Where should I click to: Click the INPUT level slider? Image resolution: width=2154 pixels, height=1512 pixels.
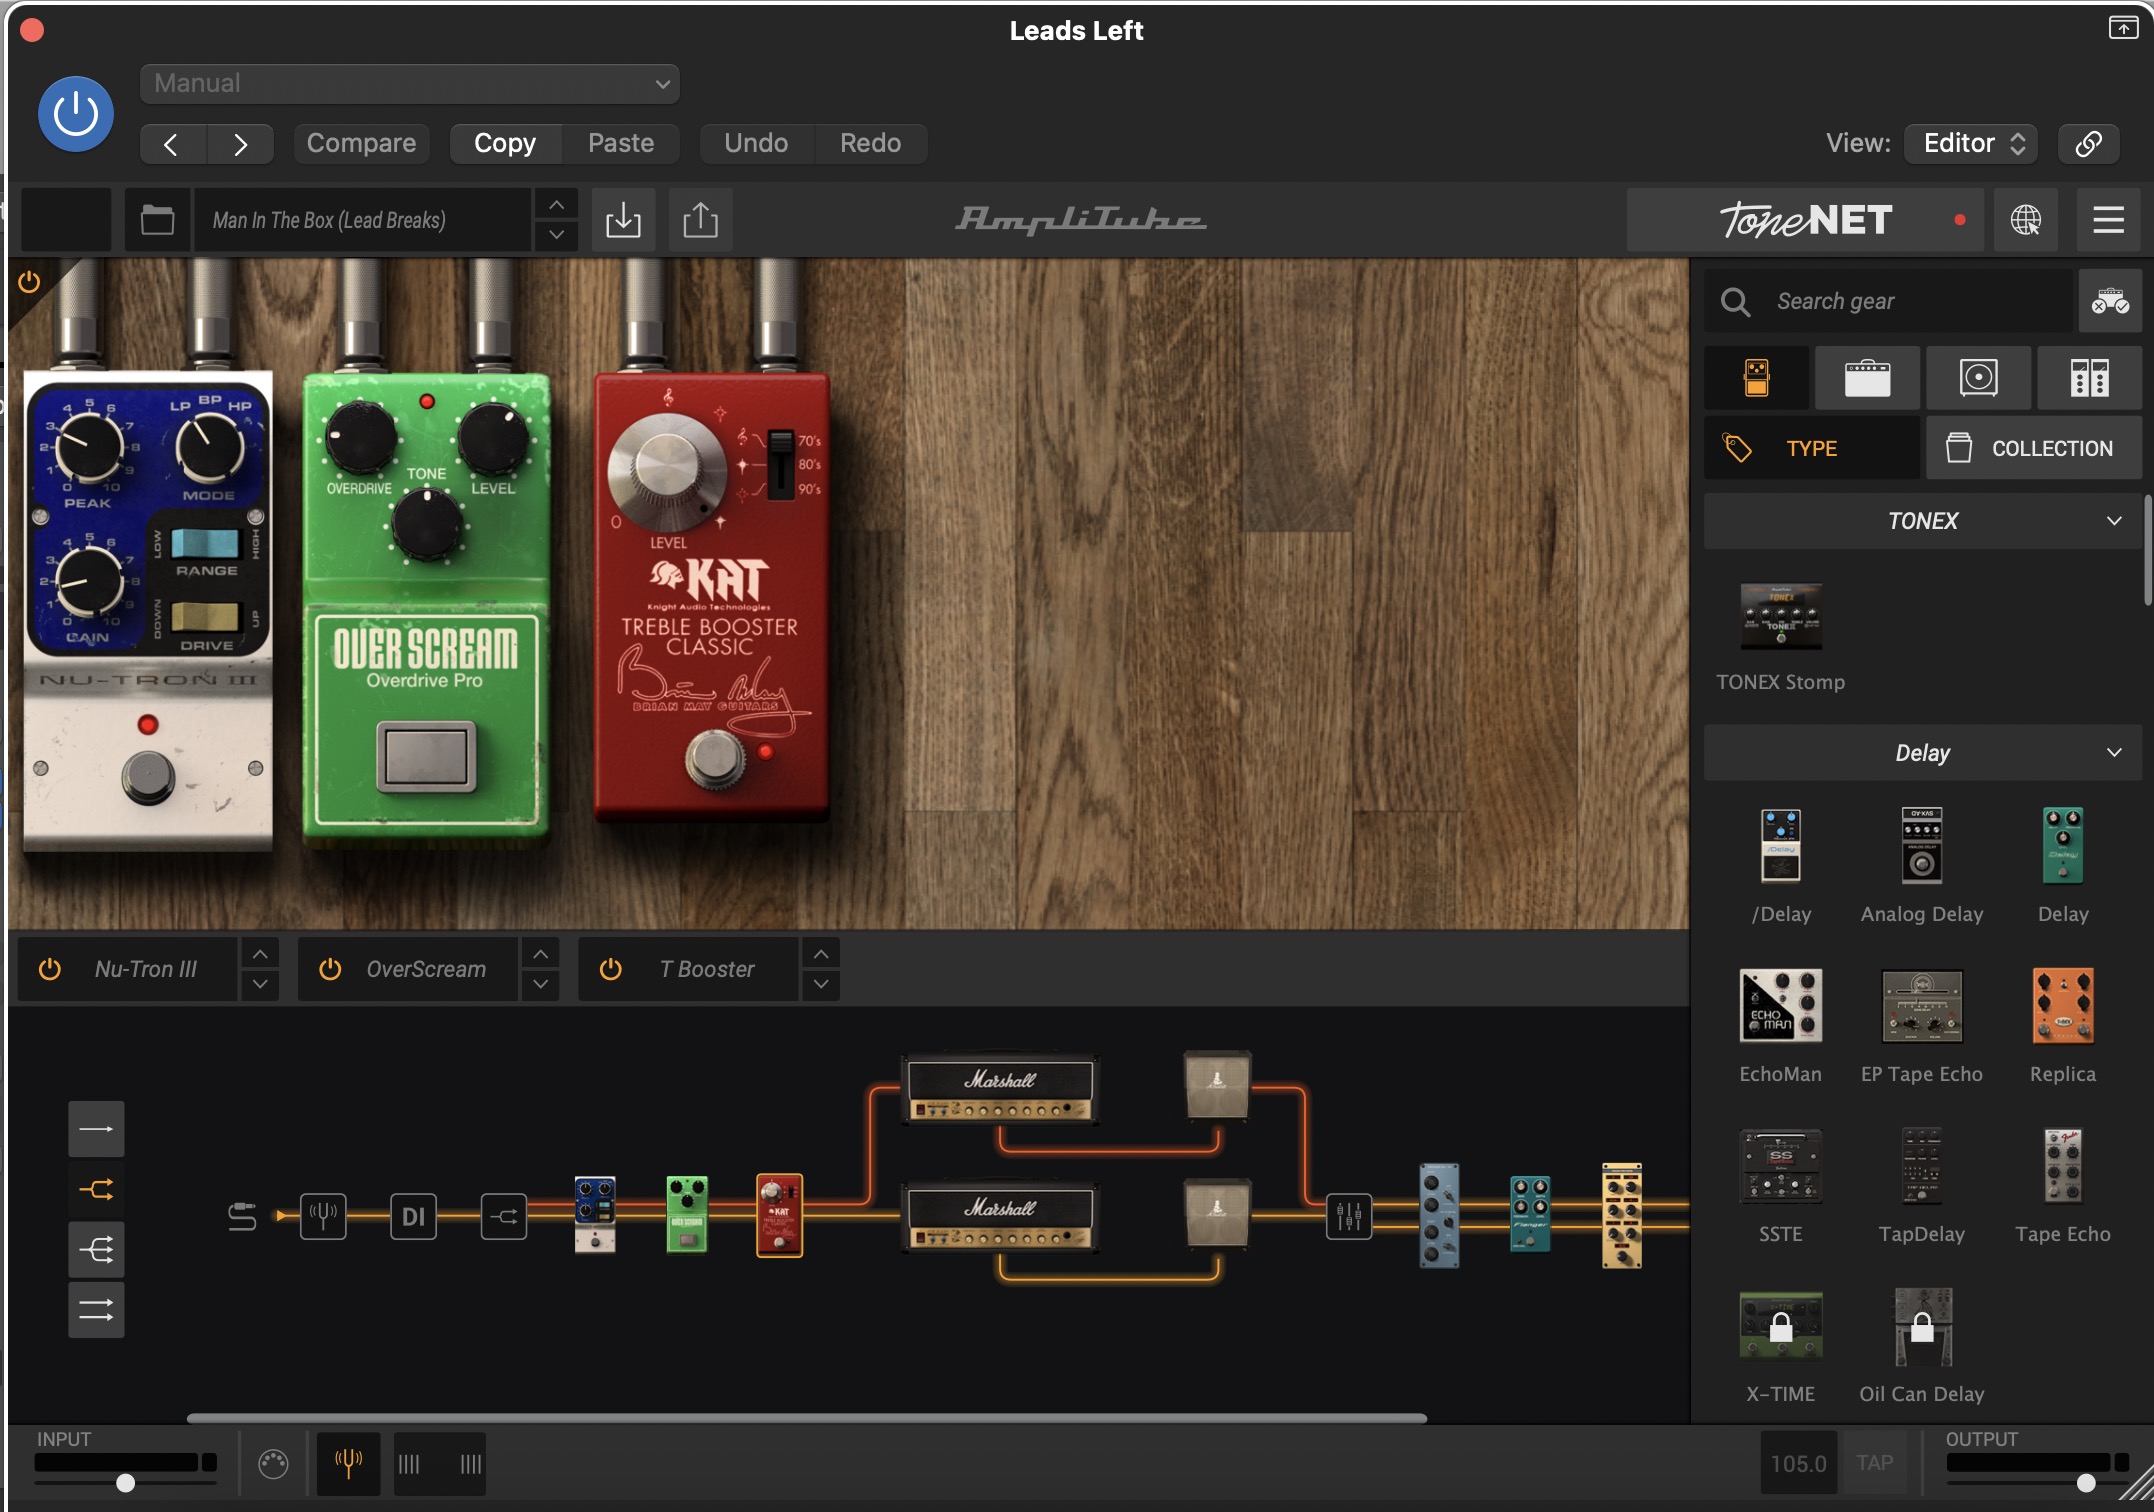tap(125, 1482)
